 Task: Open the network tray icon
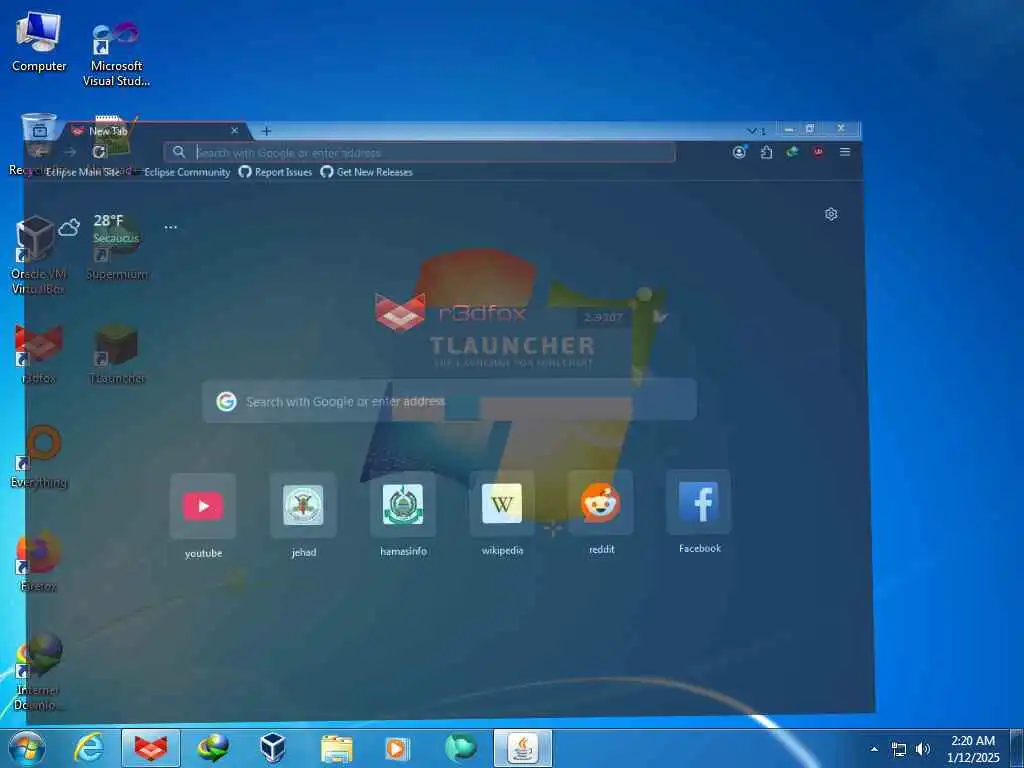pyautogui.click(x=899, y=749)
